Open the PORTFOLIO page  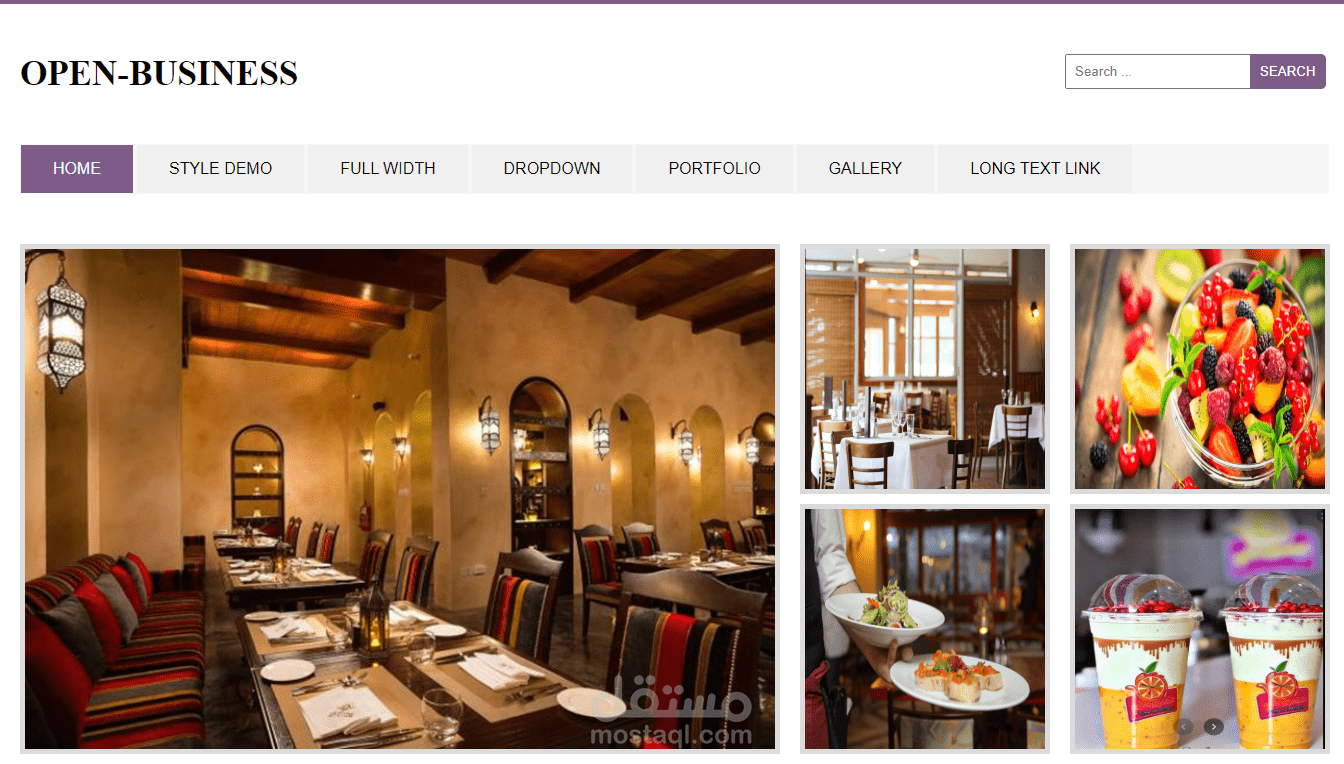tap(714, 169)
